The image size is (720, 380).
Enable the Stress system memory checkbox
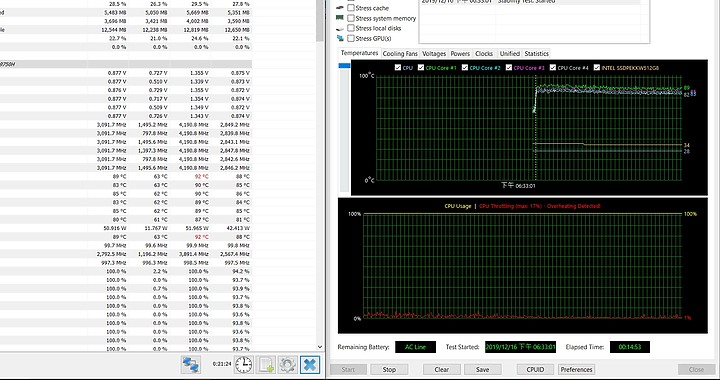[351, 18]
